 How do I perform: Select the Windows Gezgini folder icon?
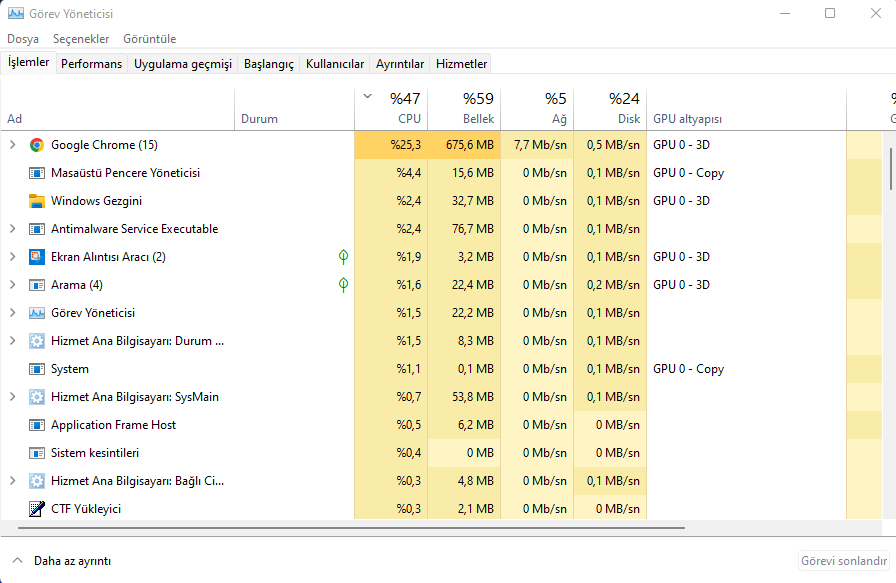(37, 201)
